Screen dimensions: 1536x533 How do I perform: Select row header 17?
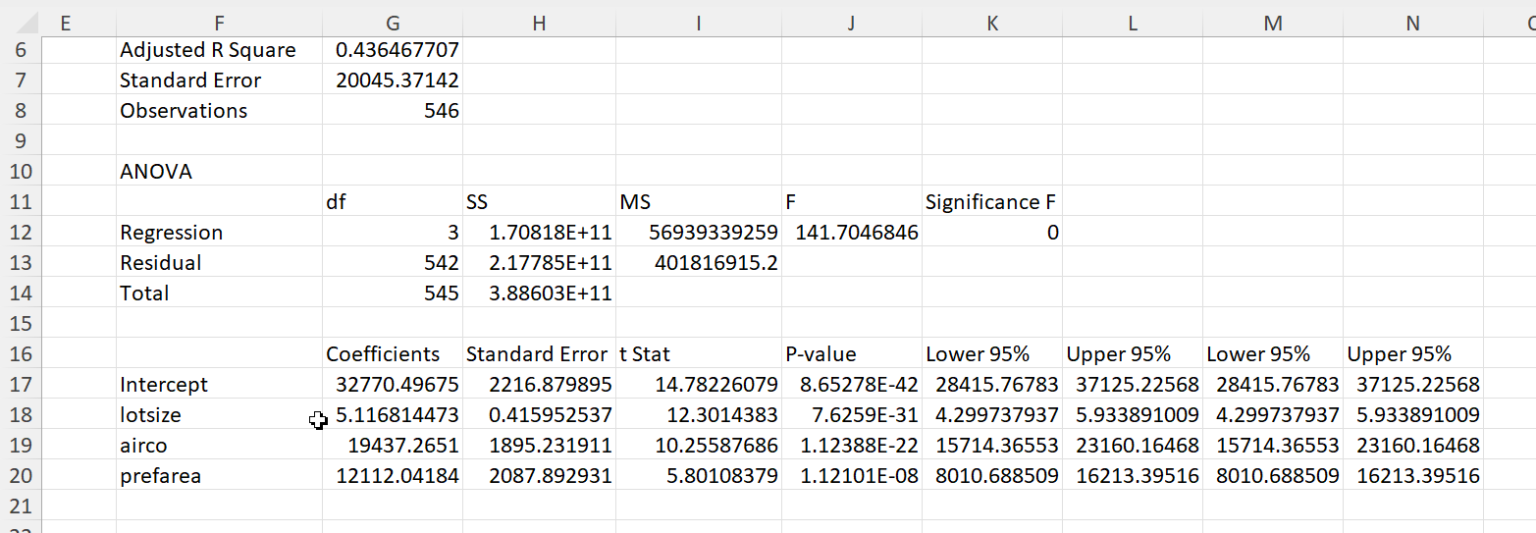[x=21, y=385]
